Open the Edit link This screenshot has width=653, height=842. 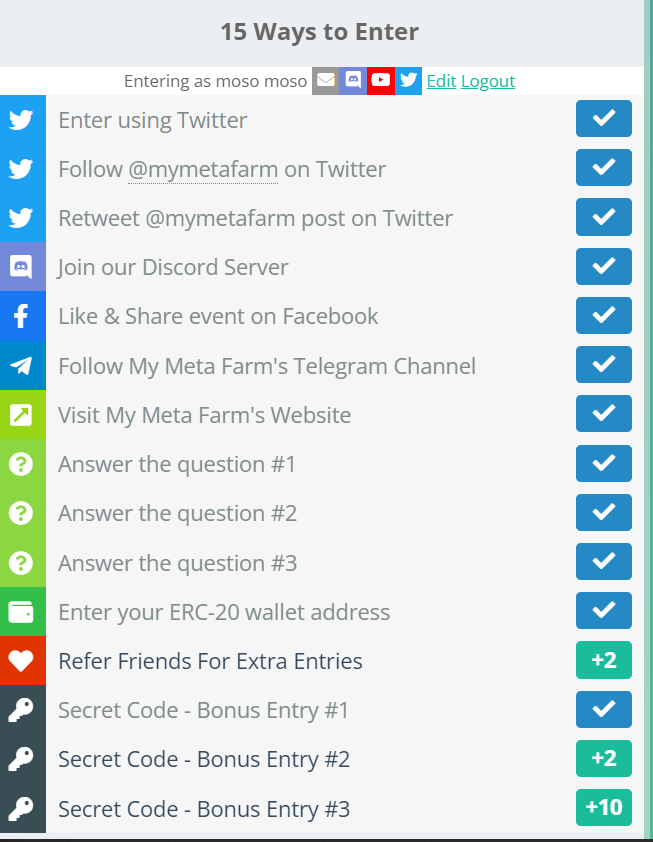pos(441,81)
